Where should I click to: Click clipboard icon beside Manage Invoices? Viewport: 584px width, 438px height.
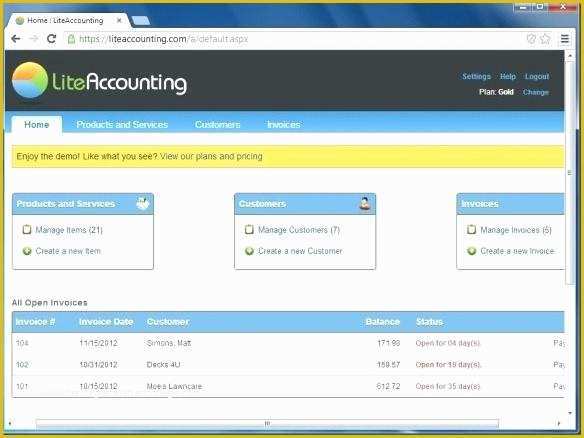click(x=471, y=229)
